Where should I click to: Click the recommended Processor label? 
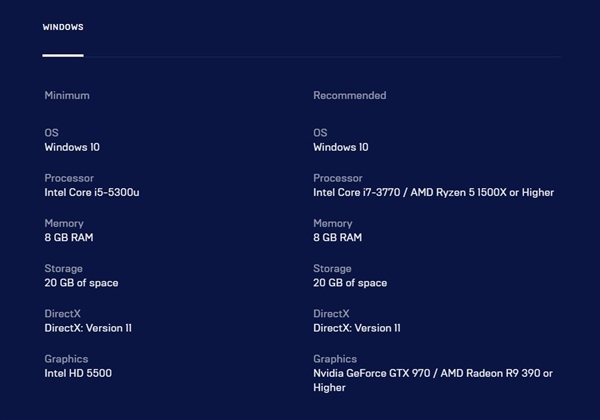tap(338, 178)
